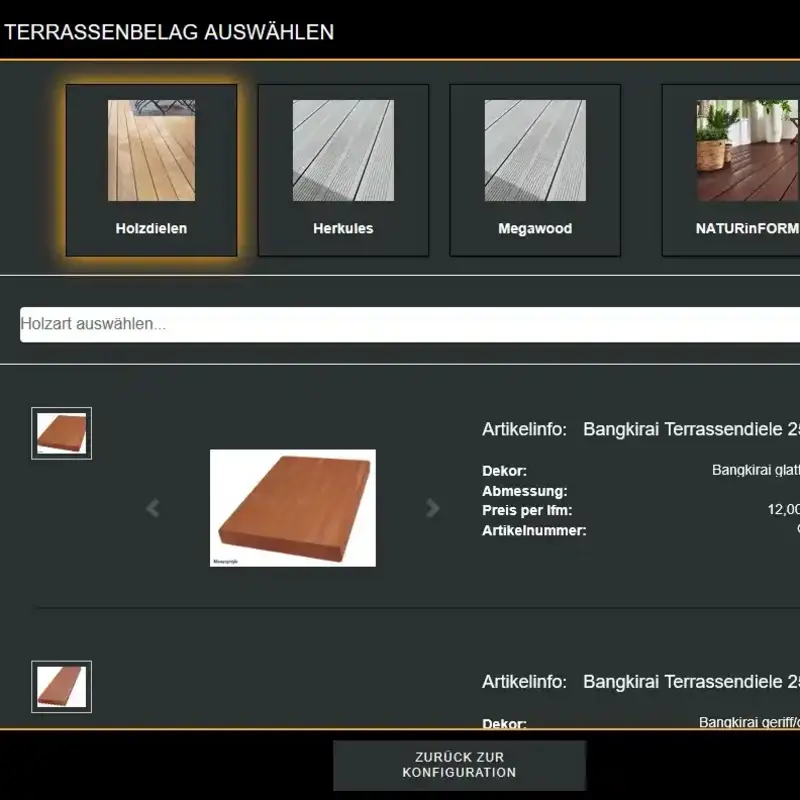Open the Holzart auswählen search field
Viewport: 800px width, 800px height.
point(400,324)
